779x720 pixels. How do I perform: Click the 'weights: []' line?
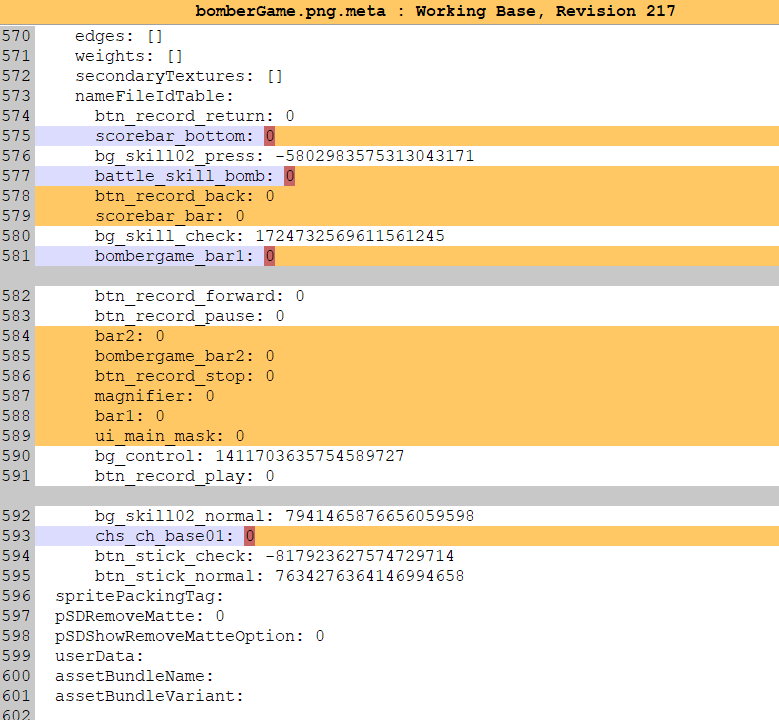(x=129, y=56)
